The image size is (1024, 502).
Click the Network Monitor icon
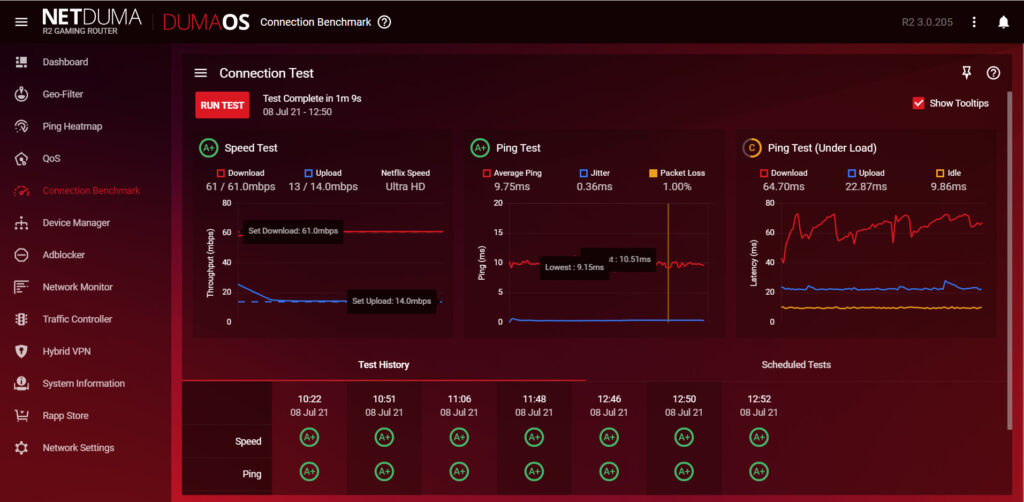pos(22,287)
